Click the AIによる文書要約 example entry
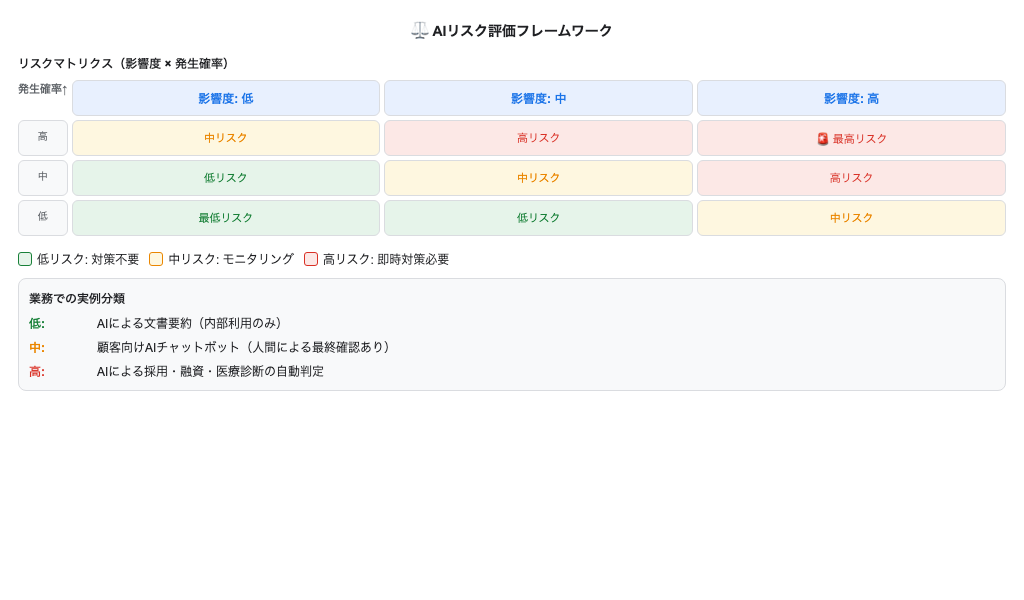Screen dimensions: 1024x600 [x=190, y=323]
